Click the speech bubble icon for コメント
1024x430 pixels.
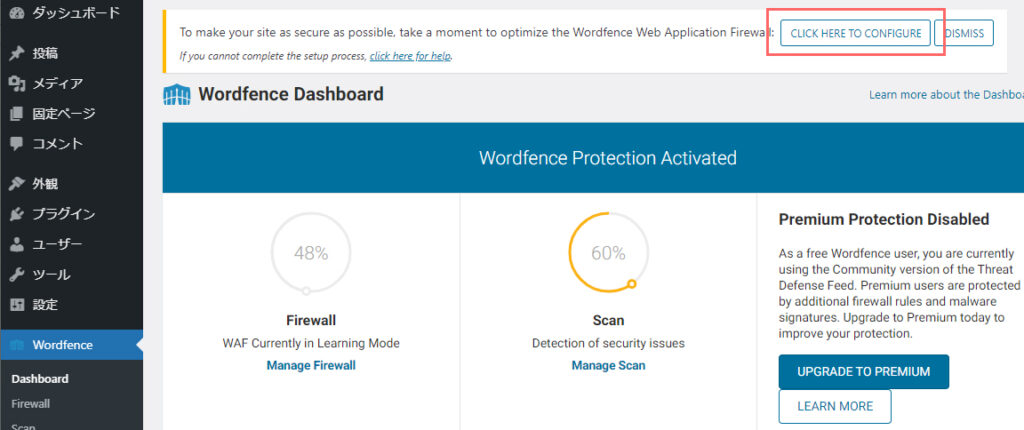pyautogui.click(x=17, y=144)
